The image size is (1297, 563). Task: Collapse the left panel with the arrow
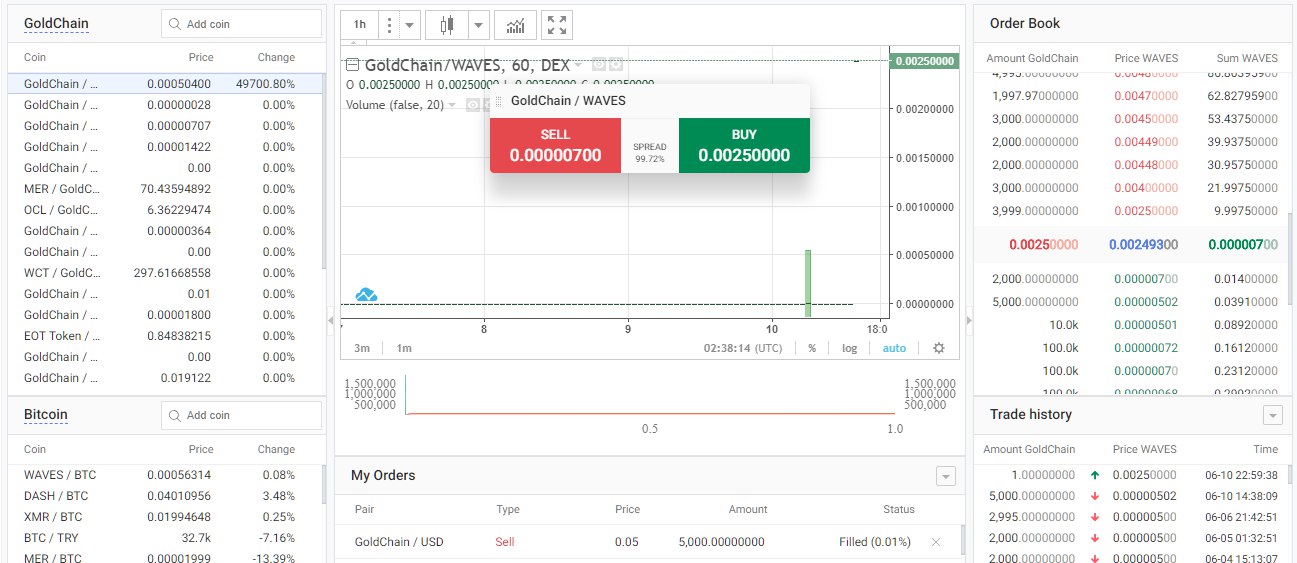[x=331, y=320]
